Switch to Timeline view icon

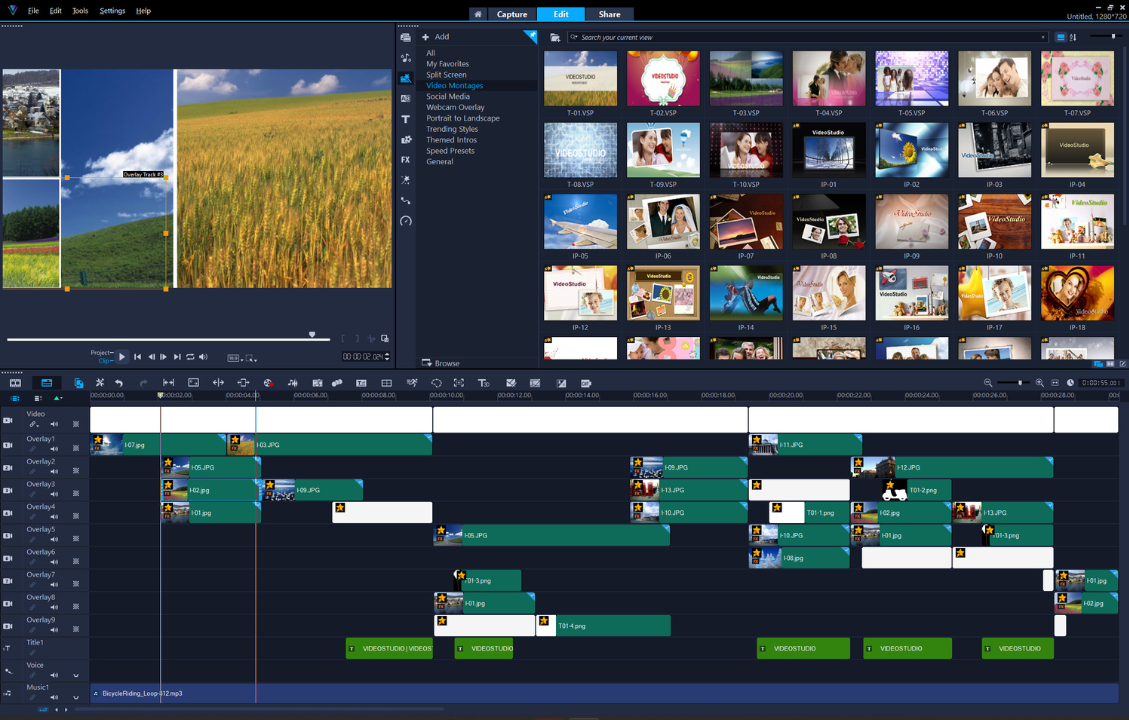tap(47, 383)
